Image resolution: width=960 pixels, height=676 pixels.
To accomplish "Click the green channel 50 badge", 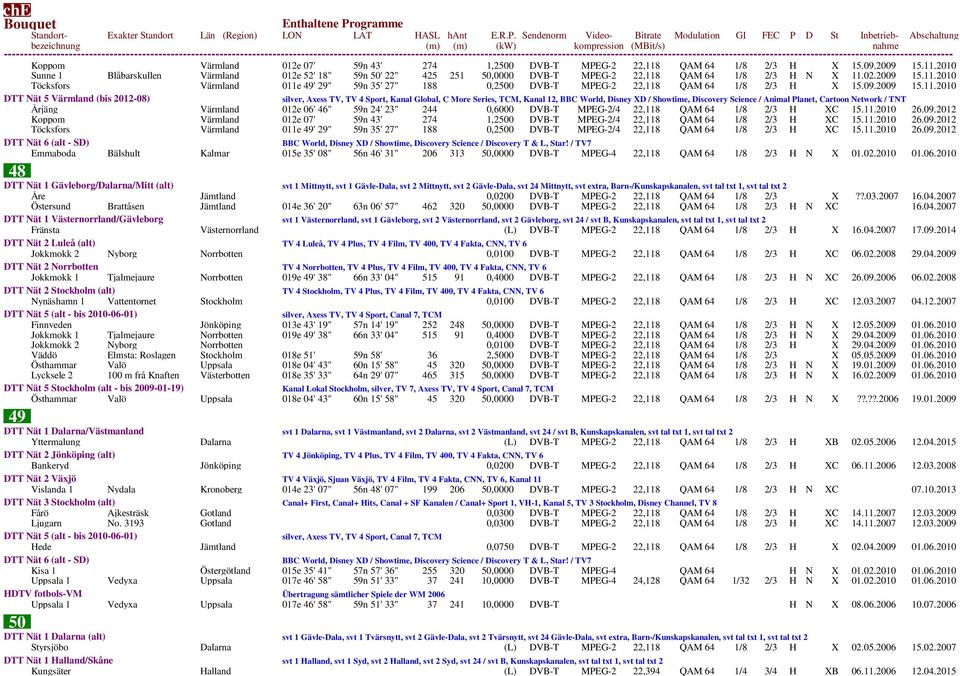I will (x=17, y=622).
